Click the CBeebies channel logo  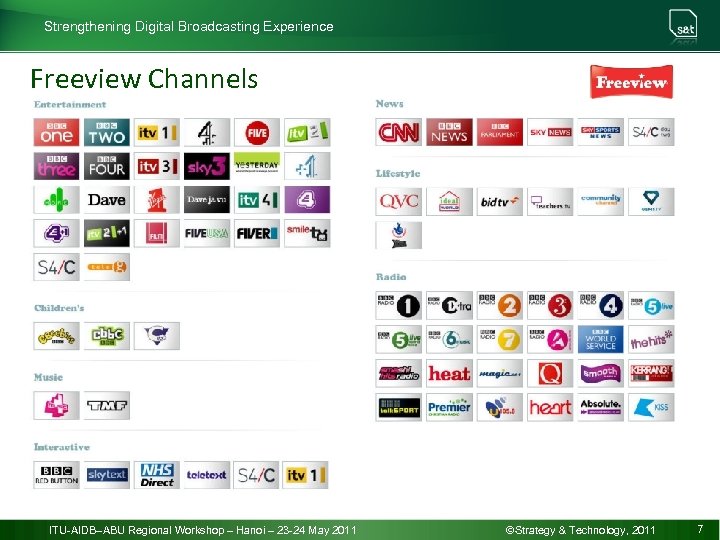(x=56, y=336)
